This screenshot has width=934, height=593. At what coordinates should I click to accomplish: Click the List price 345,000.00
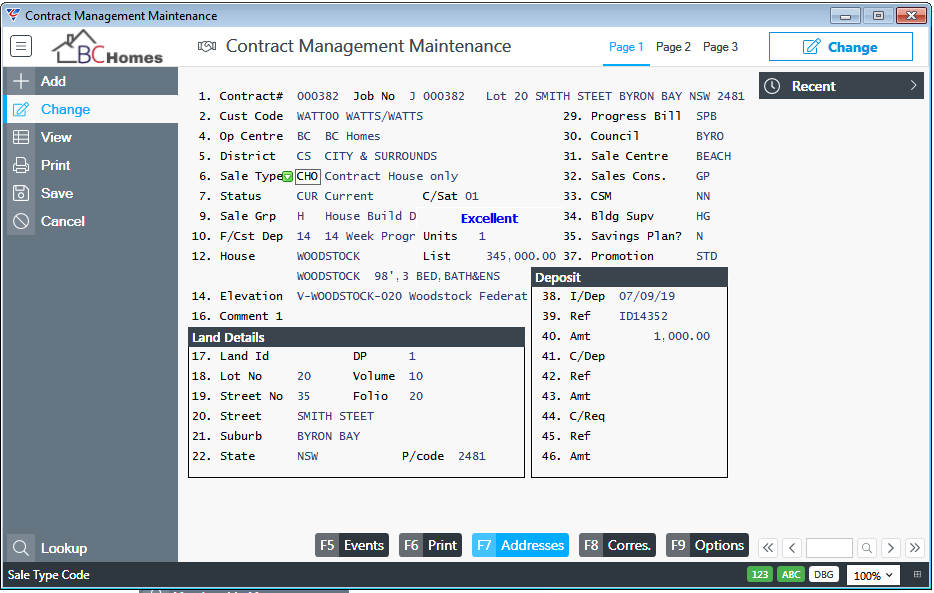point(521,256)
